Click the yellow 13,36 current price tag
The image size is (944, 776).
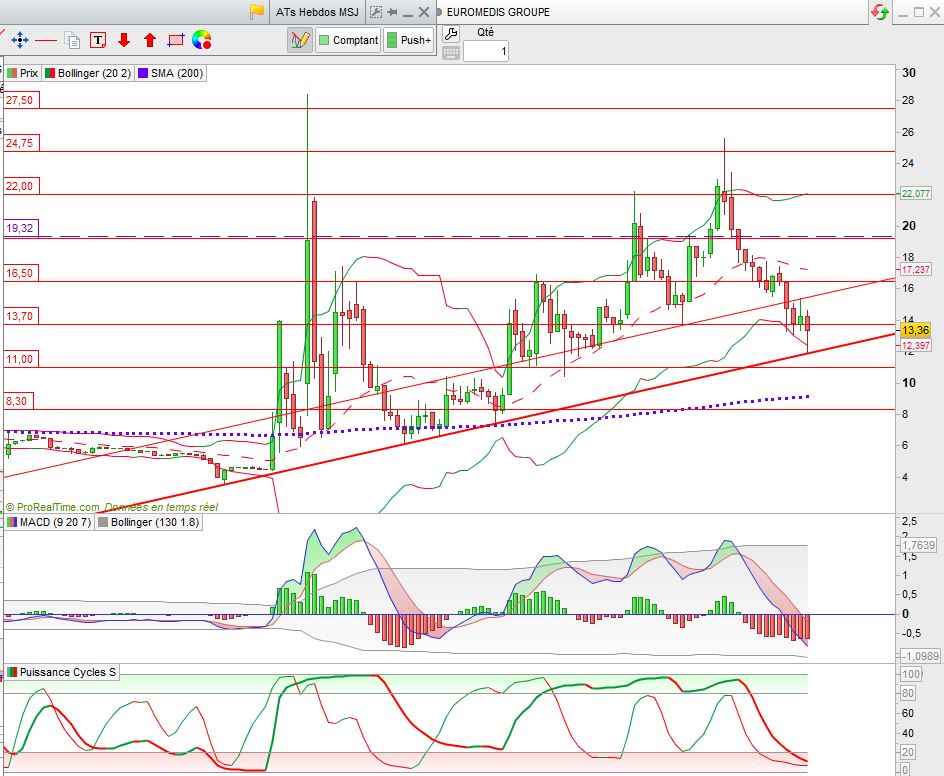tap(915, 330)
